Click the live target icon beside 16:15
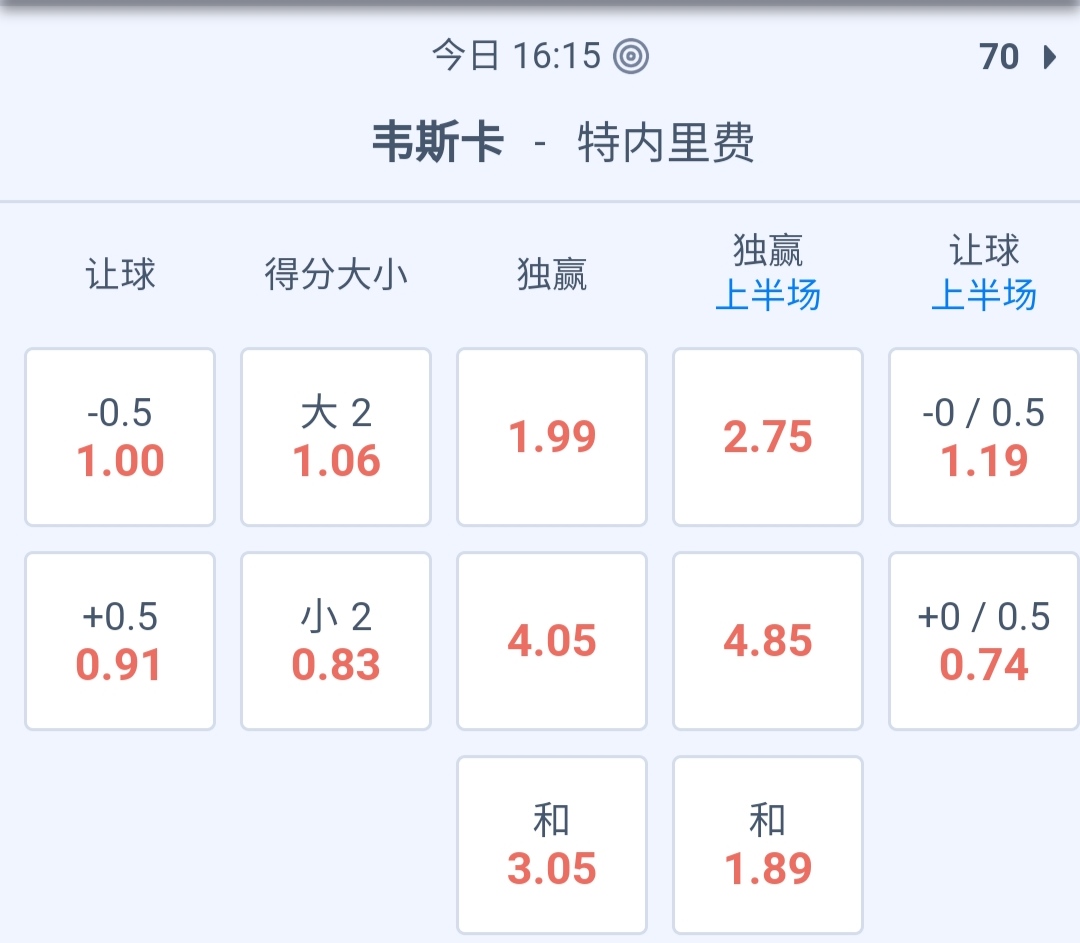 pyautogui.click(x=631, y=56)
